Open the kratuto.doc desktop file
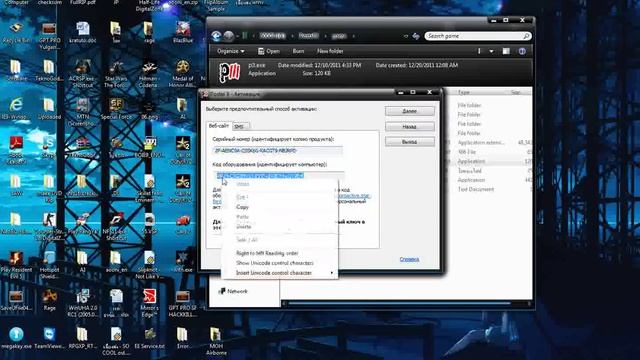The height and width of the screenshot is (360, 640). click(x=83, y=32)
